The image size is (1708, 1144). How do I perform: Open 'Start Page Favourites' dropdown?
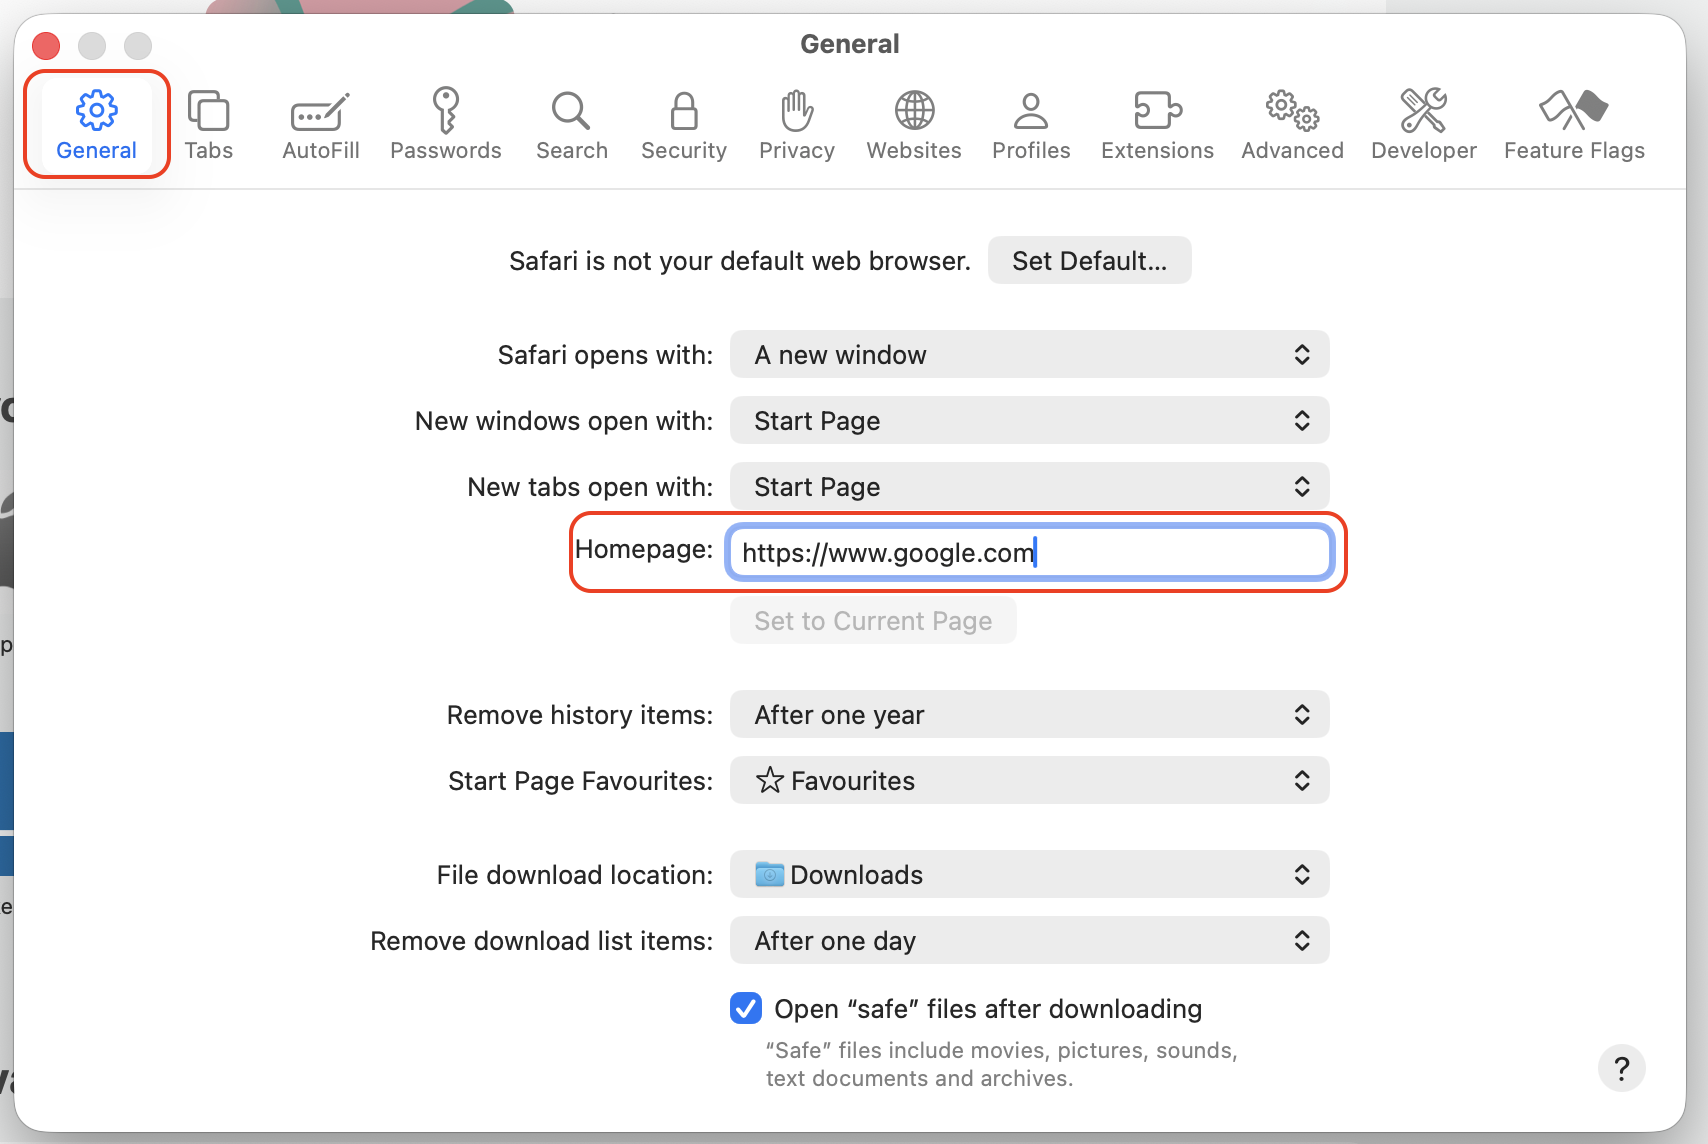[1029, 781]
